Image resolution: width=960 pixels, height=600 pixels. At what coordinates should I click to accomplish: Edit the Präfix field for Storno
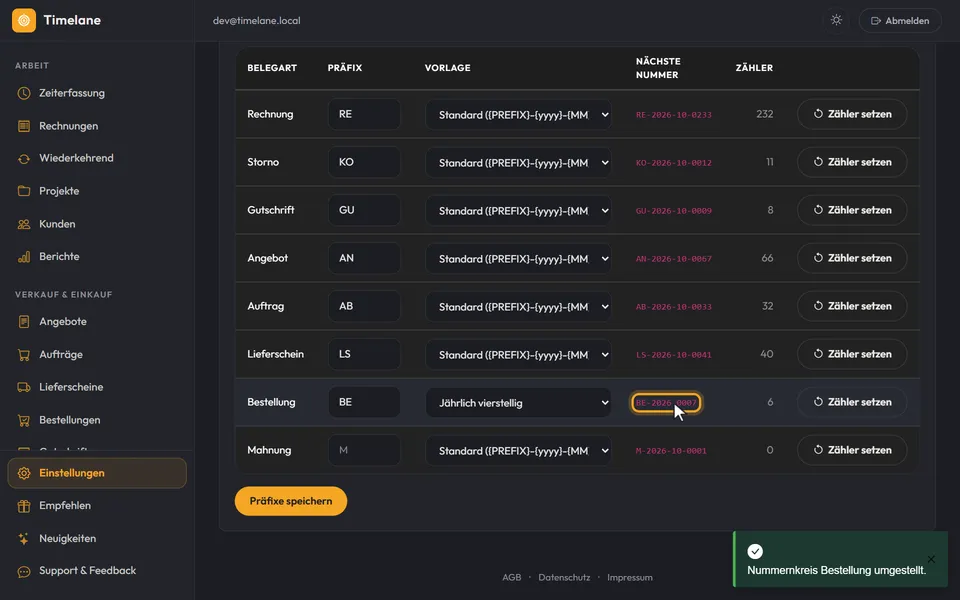click(364, 162)
